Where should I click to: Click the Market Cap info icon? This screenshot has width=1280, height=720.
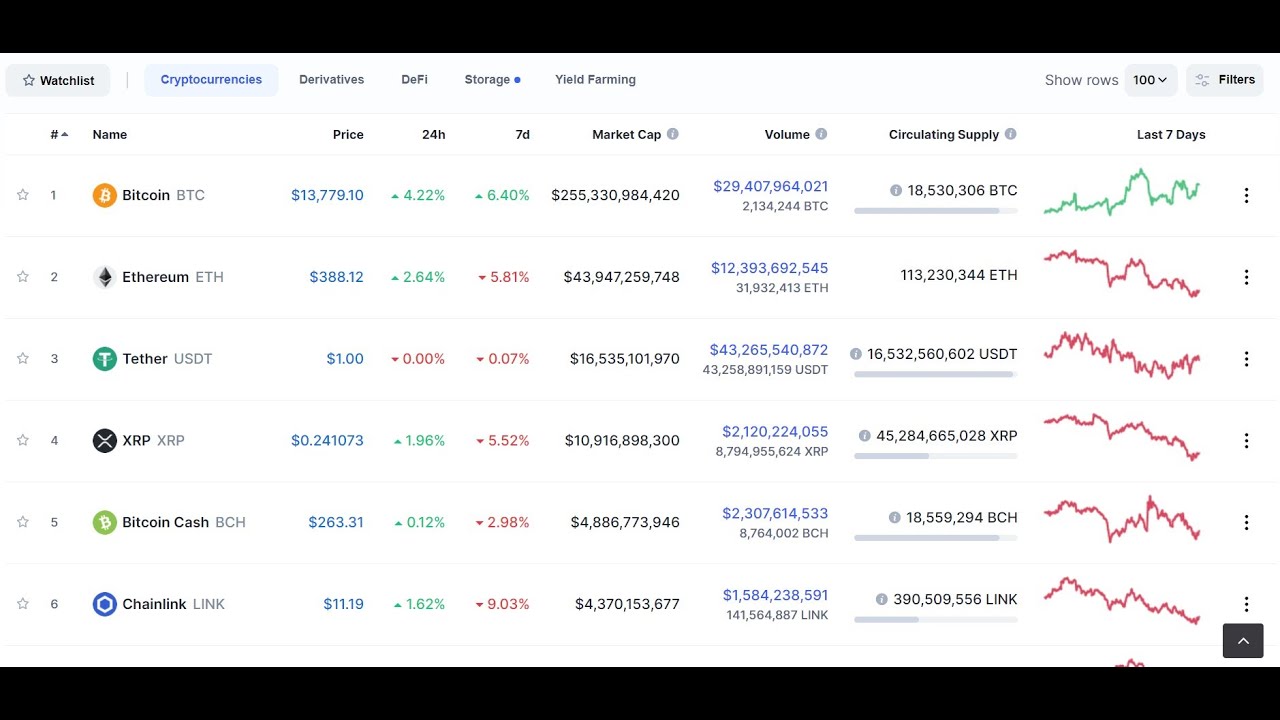point(673,134)
